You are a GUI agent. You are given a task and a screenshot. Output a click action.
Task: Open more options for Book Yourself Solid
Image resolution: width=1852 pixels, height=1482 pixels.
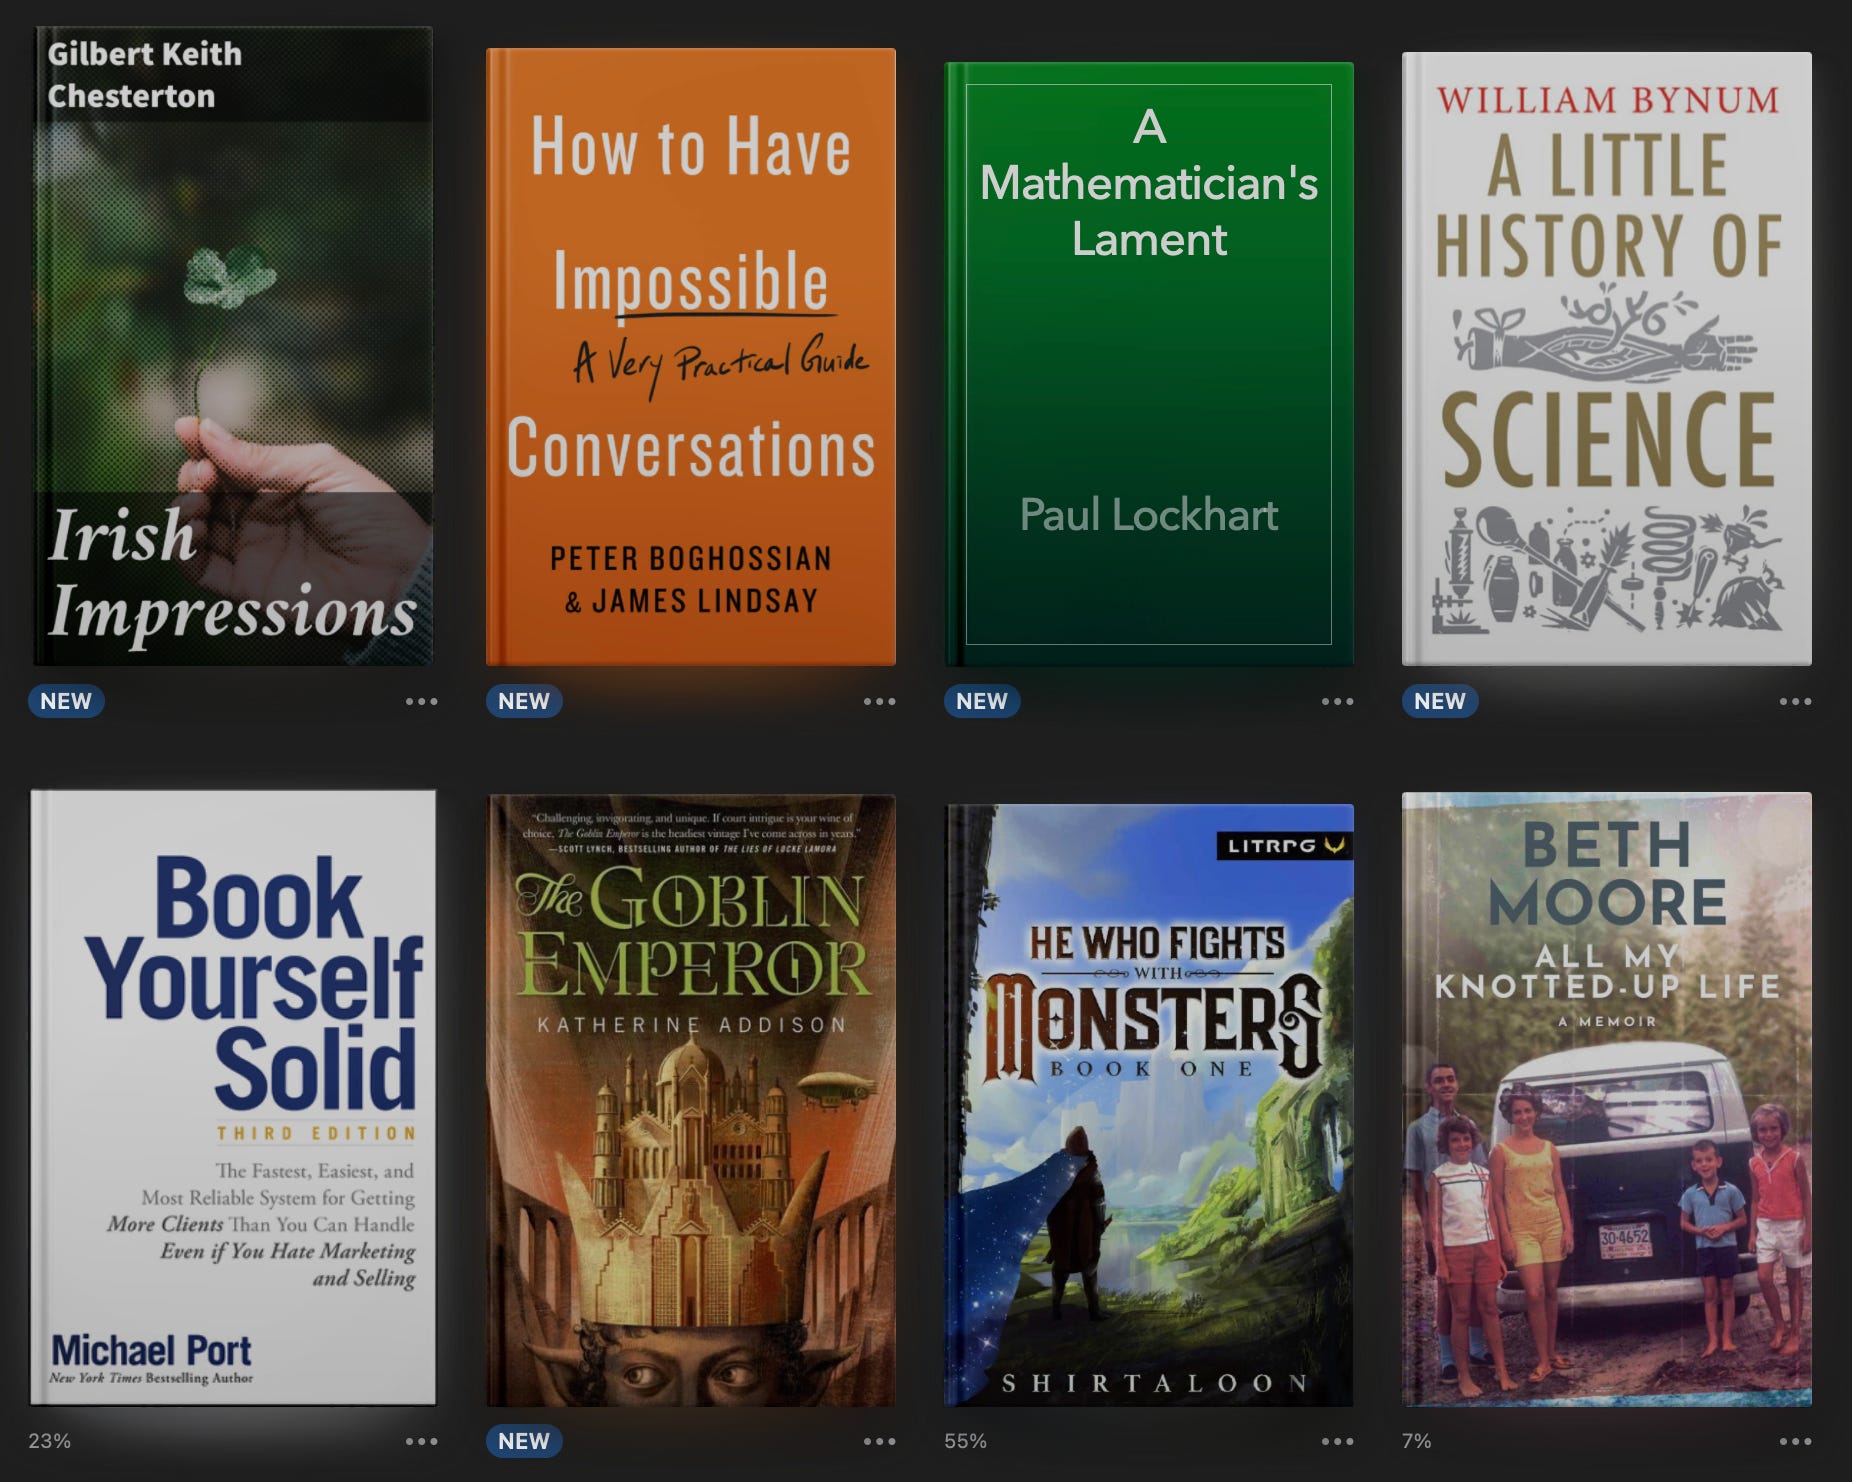422,1441
